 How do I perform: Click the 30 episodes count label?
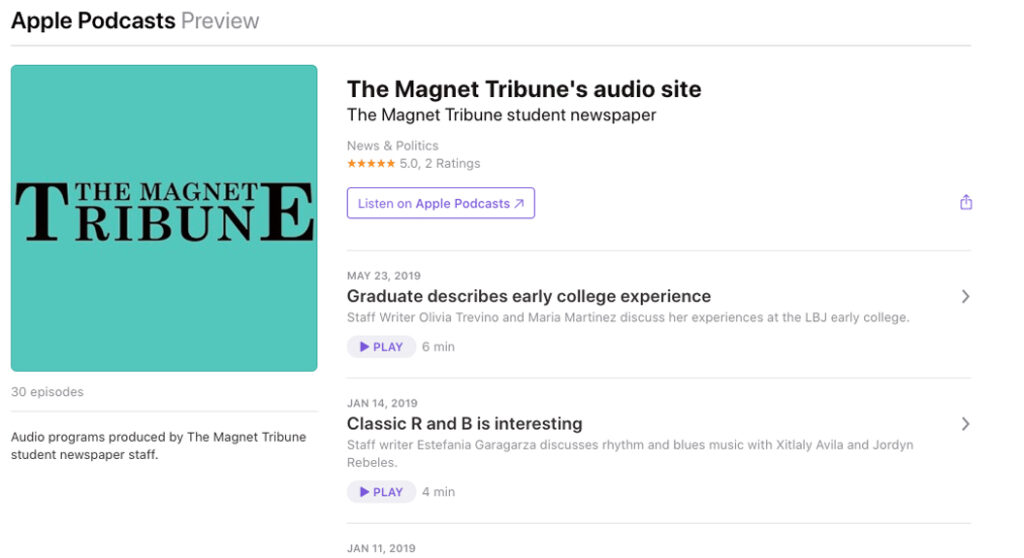47,392
